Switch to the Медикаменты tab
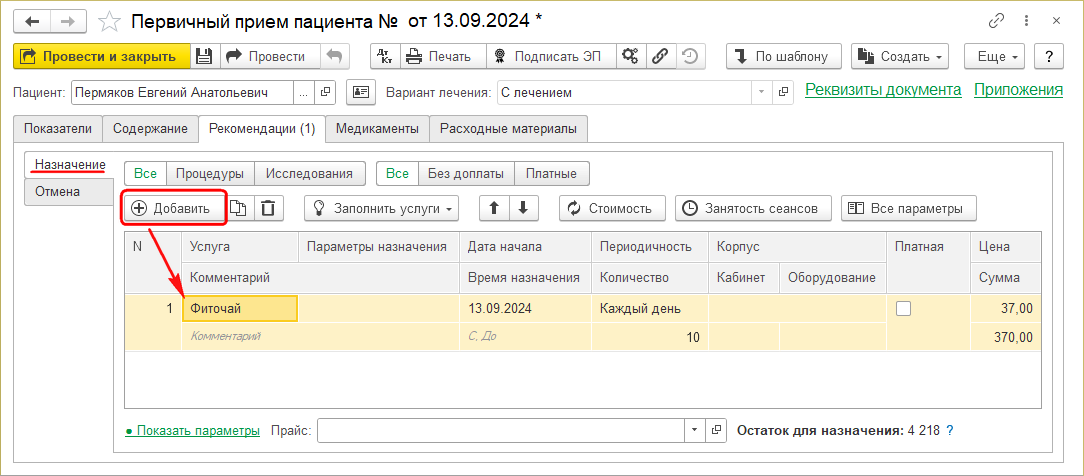Viewport: 1084px width, 476px height. coord(378,128)
